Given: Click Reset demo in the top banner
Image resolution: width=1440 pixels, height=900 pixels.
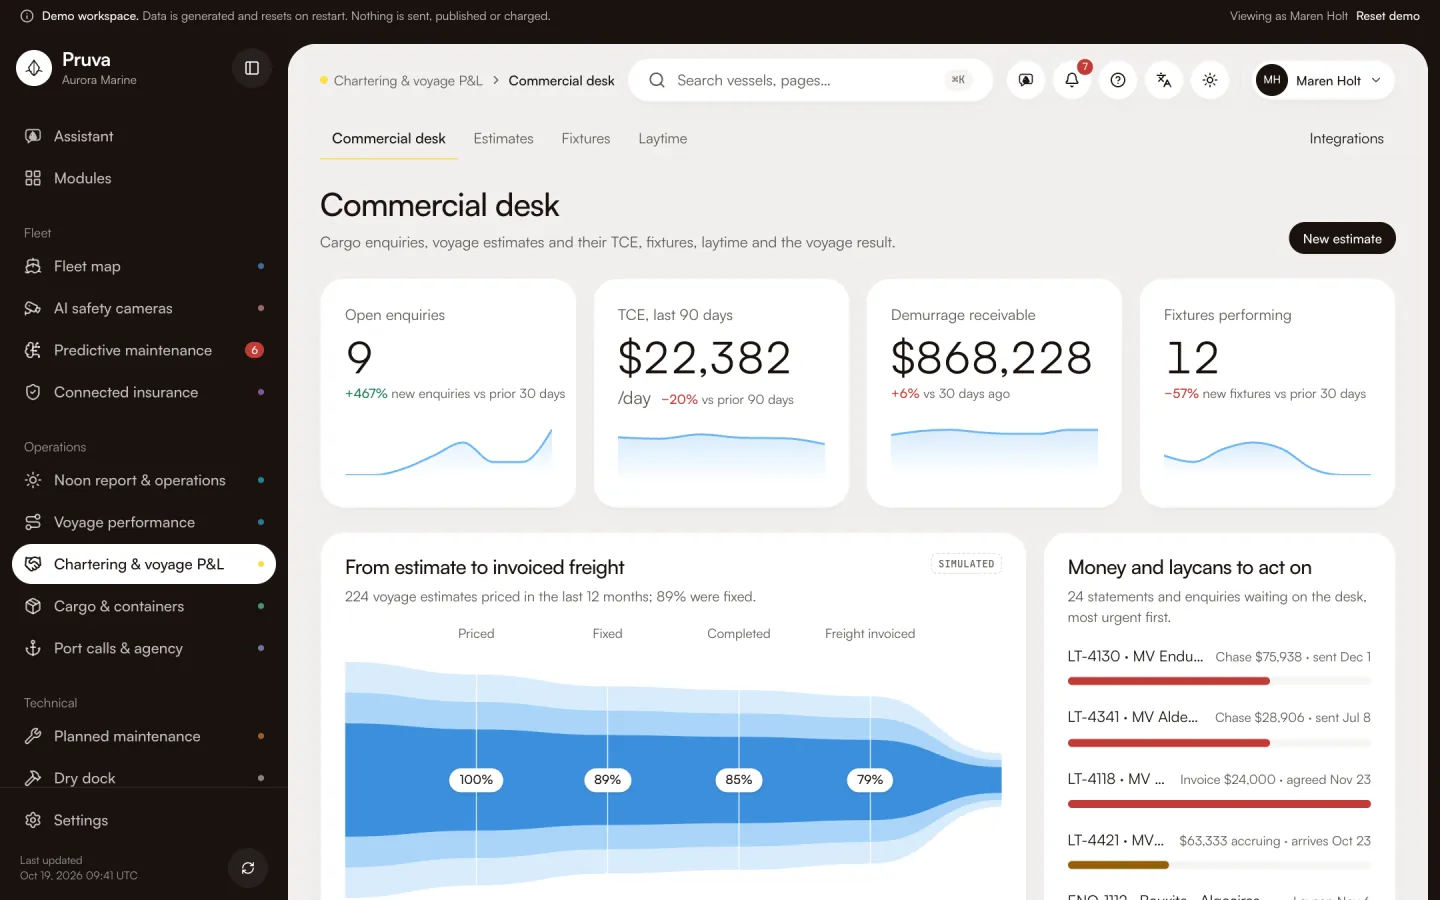Looking at the screenshot, I should (x=1388, y=16).
